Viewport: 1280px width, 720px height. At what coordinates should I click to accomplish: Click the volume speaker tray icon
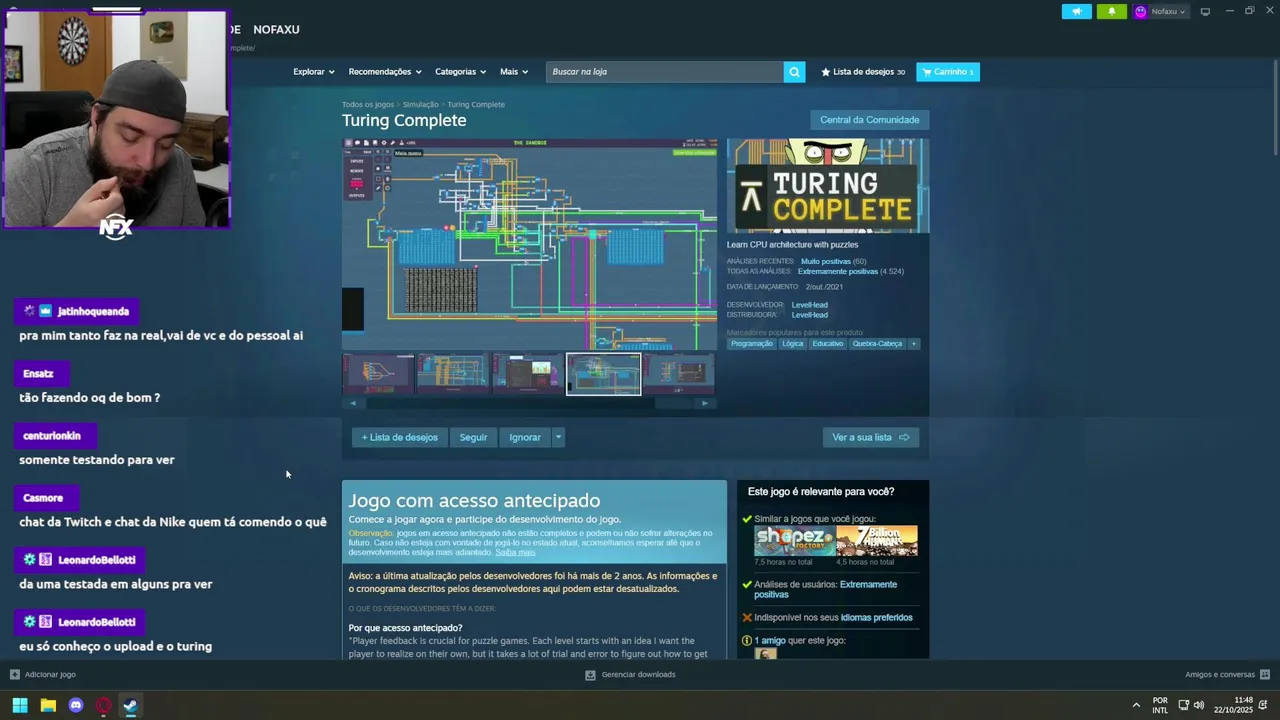pos(1199,705)
